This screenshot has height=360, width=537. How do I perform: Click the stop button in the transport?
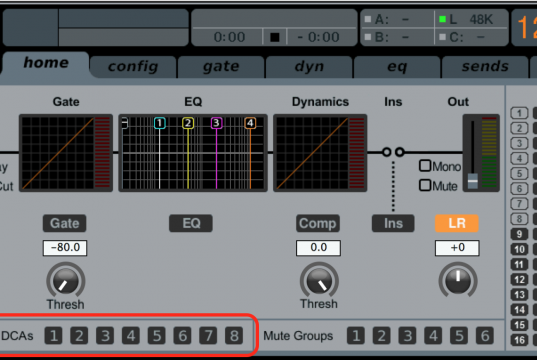coord(275,37)
